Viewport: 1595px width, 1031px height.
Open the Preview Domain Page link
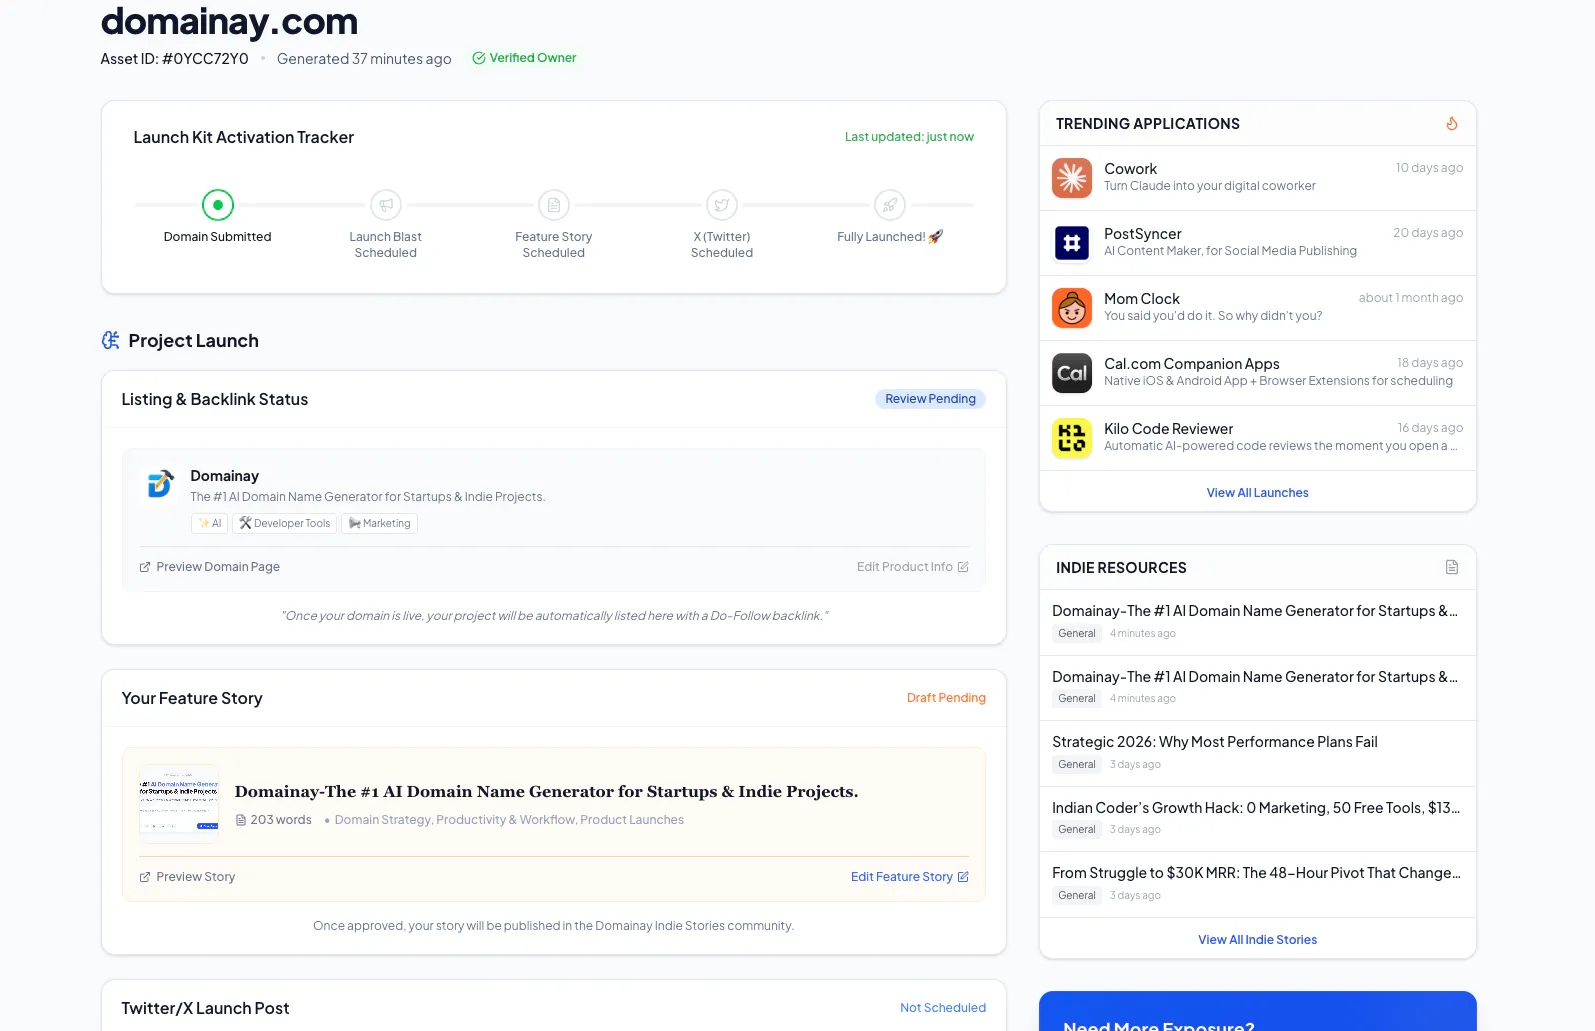[x=210, y=567]
